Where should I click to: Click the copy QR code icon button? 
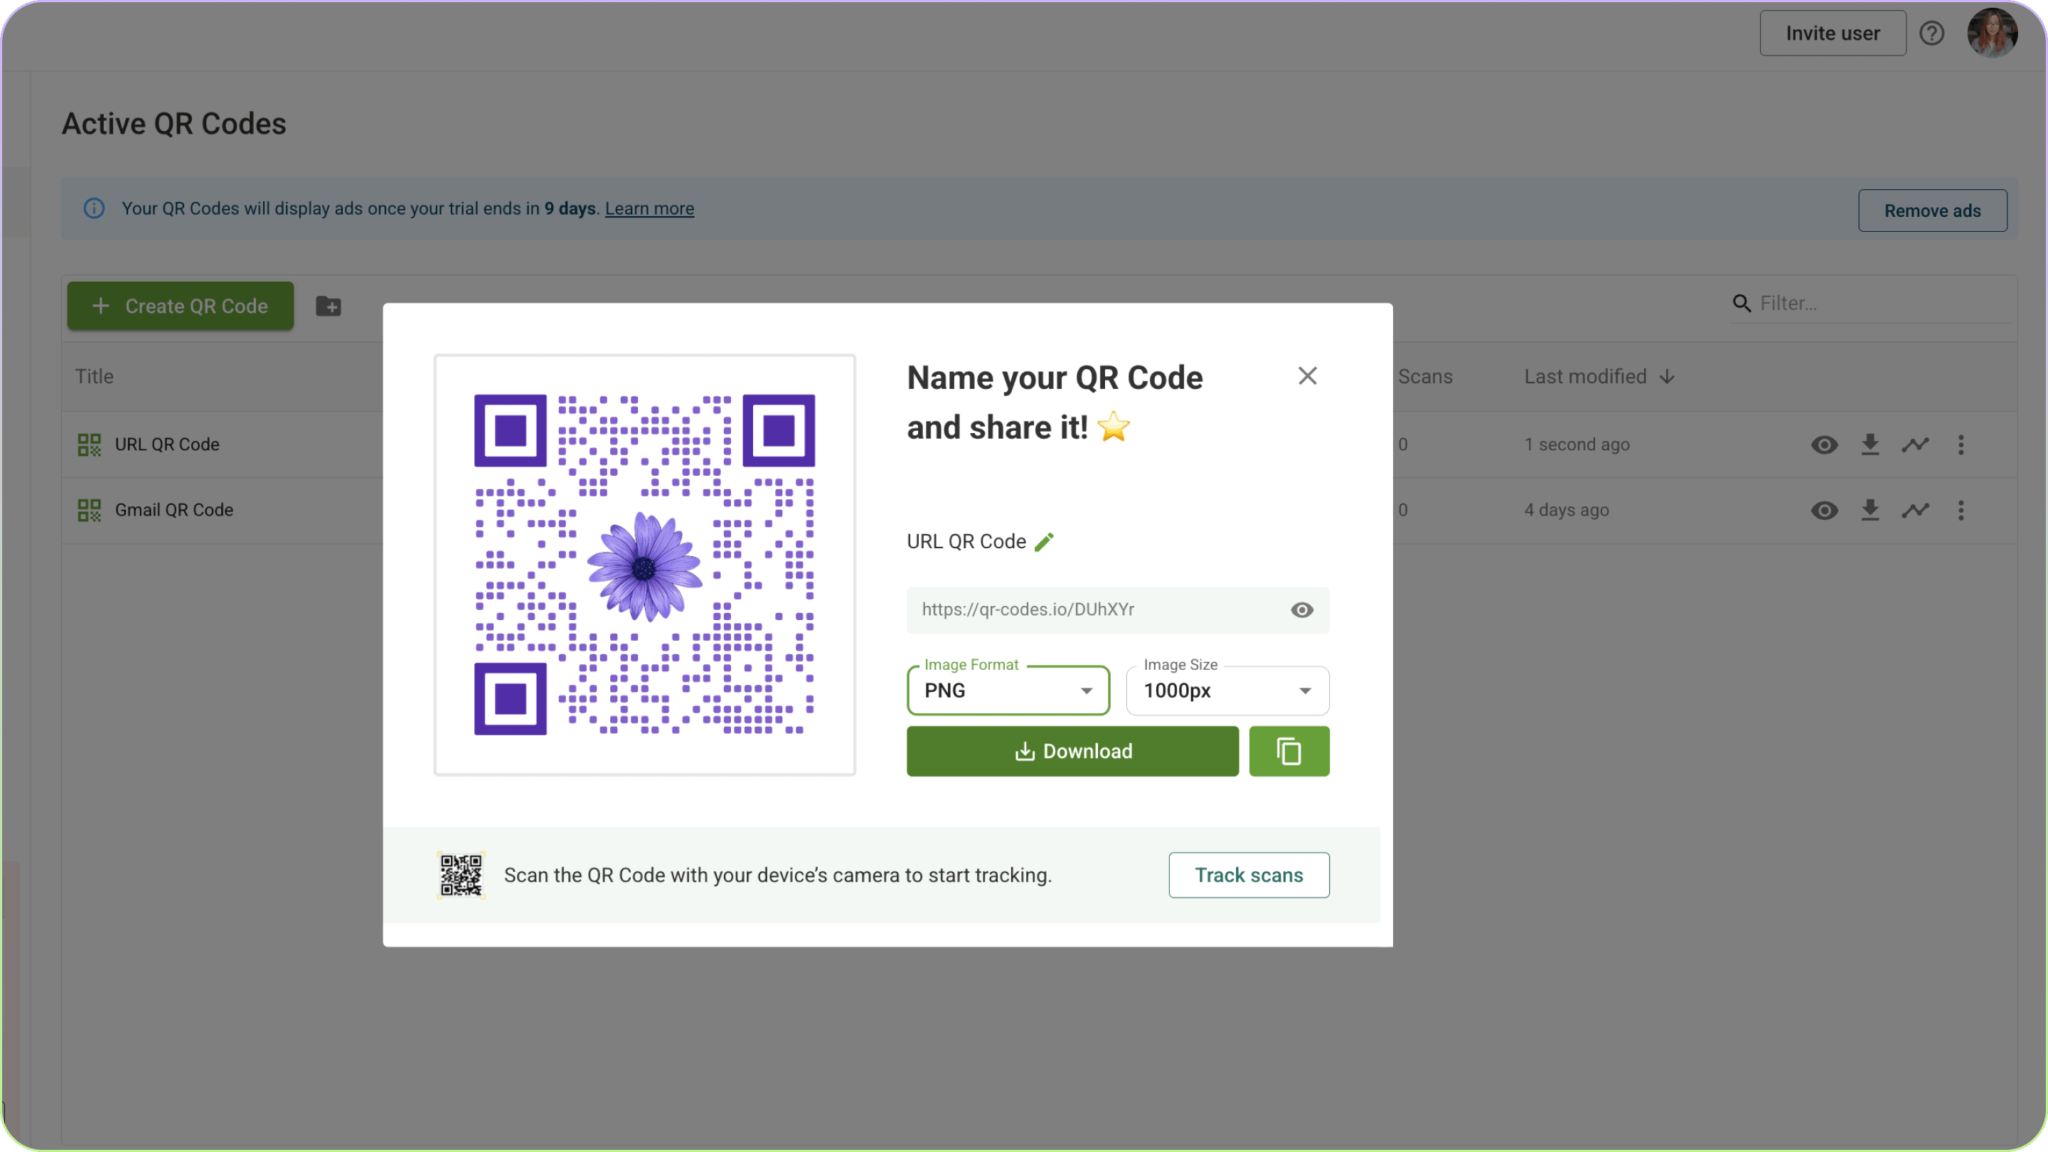pos(1289,751)
